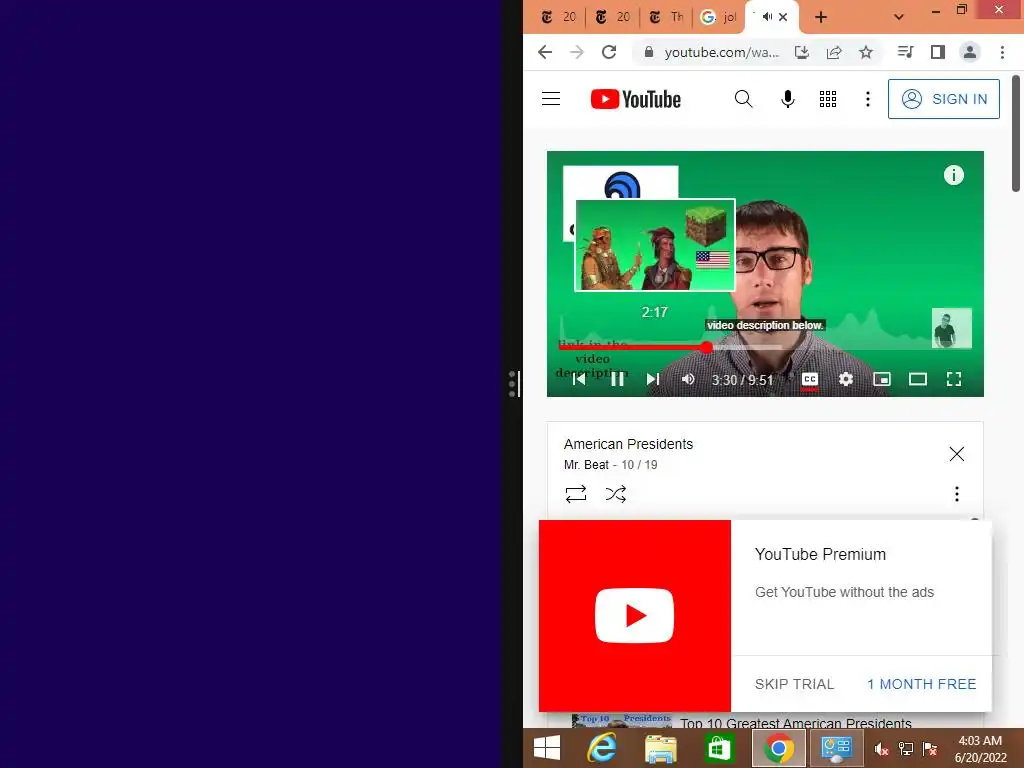Screen dimensions: 1024x768
Task: Click the video scrubber handle
Action: 706,347
